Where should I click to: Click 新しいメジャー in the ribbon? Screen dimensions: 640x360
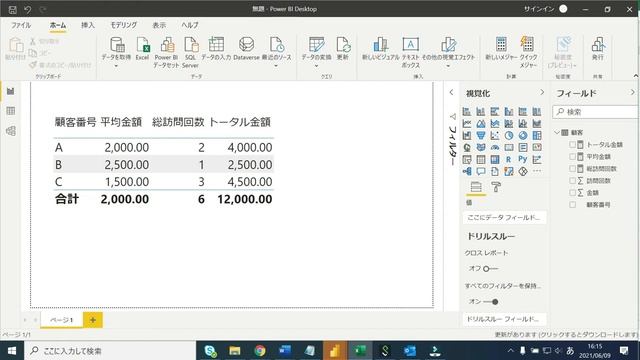click(501, 49)
